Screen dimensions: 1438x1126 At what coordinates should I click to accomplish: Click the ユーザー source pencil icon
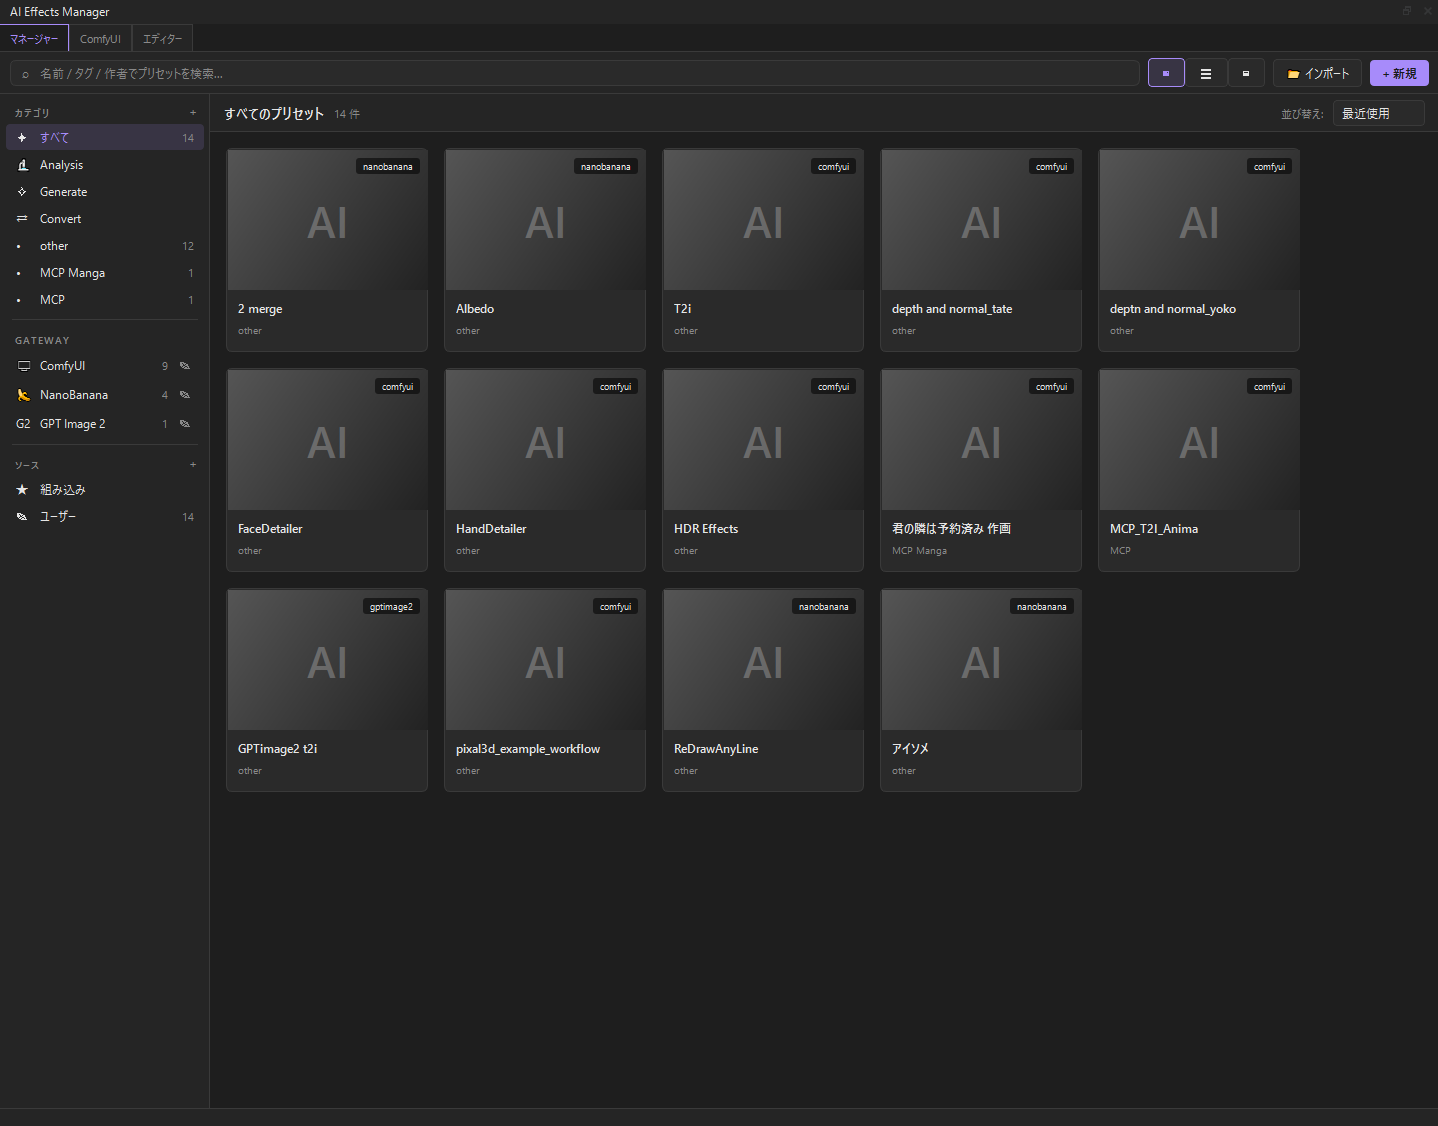[x=22, y=516]
